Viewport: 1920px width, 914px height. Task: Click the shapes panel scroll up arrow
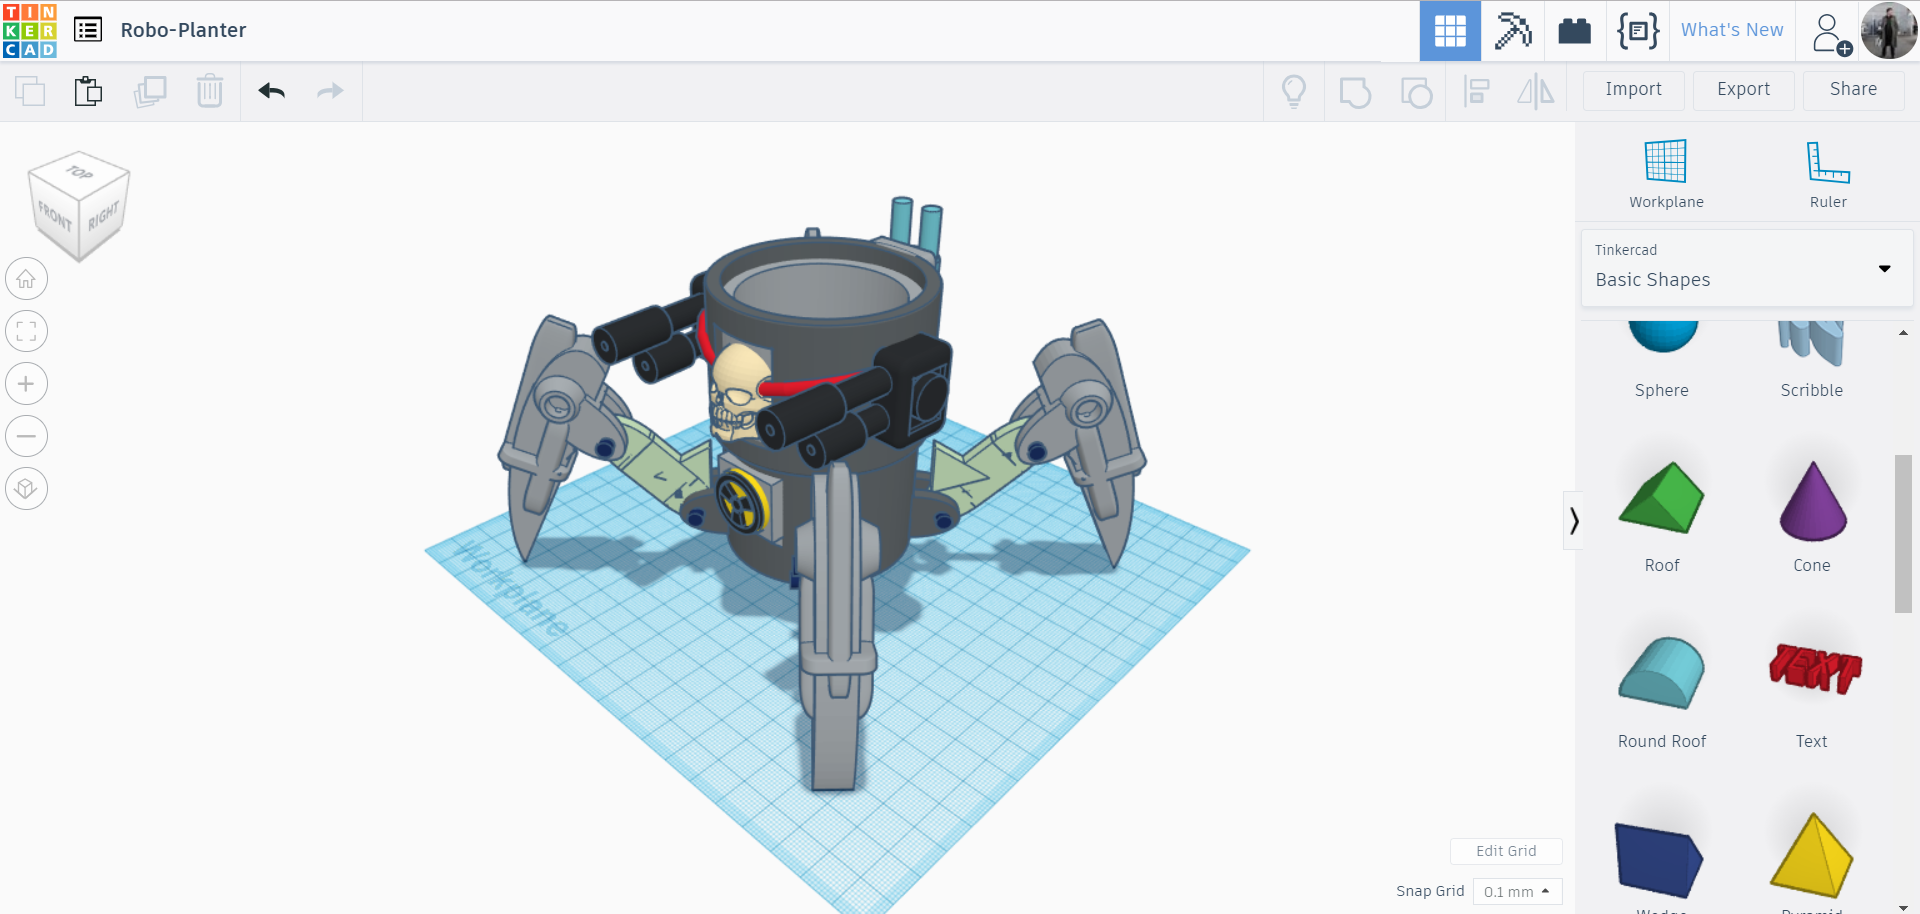pyautogui.click(x=1903, y=333)
